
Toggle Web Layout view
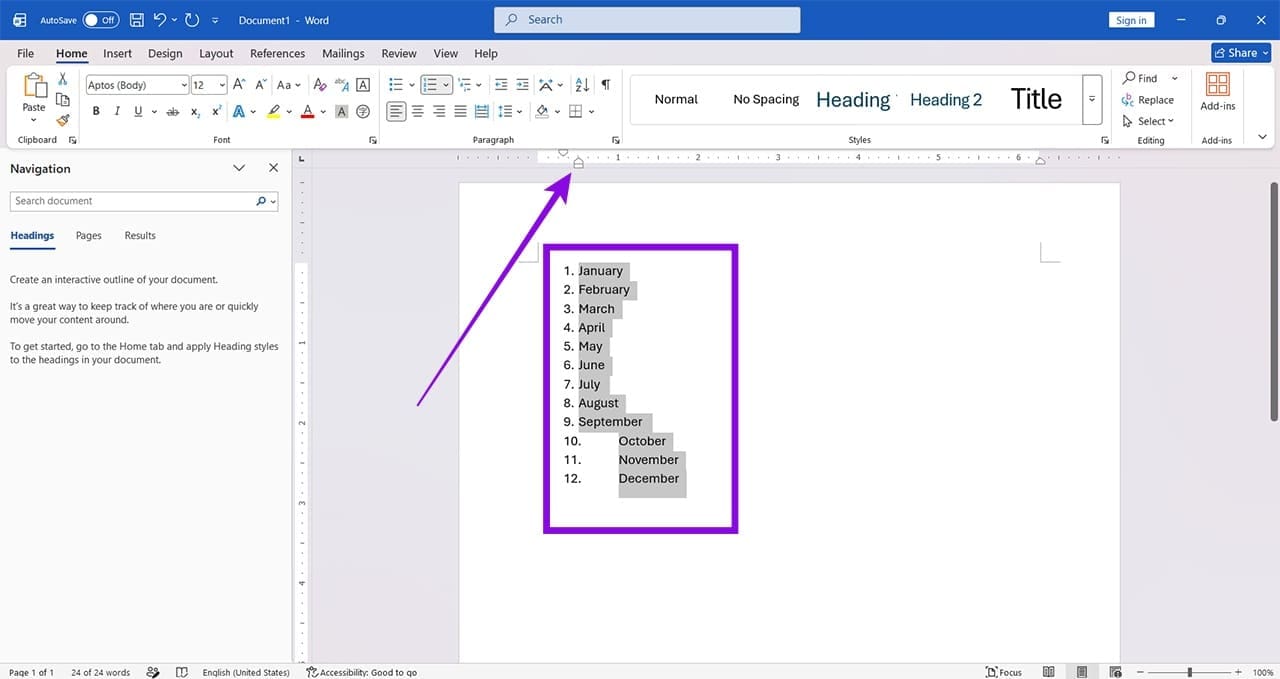click(x=1114, y=672)
